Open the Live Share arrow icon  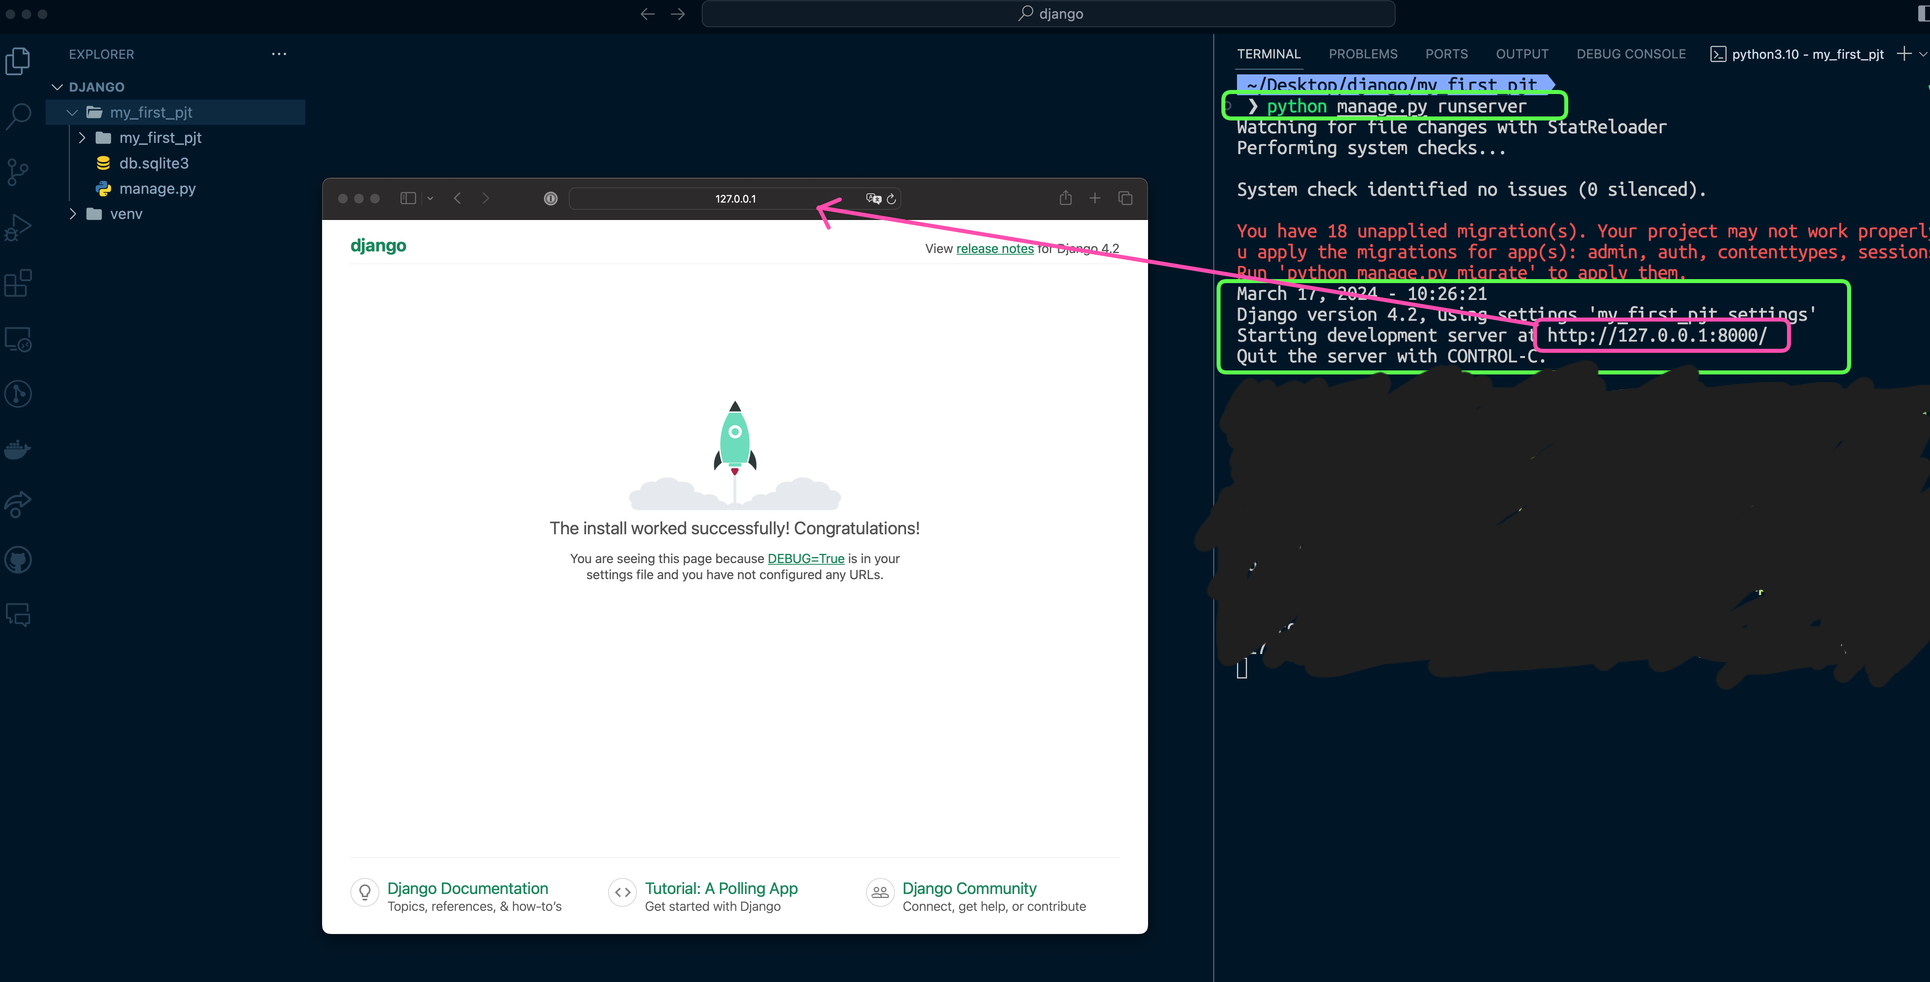pos(18,505)
